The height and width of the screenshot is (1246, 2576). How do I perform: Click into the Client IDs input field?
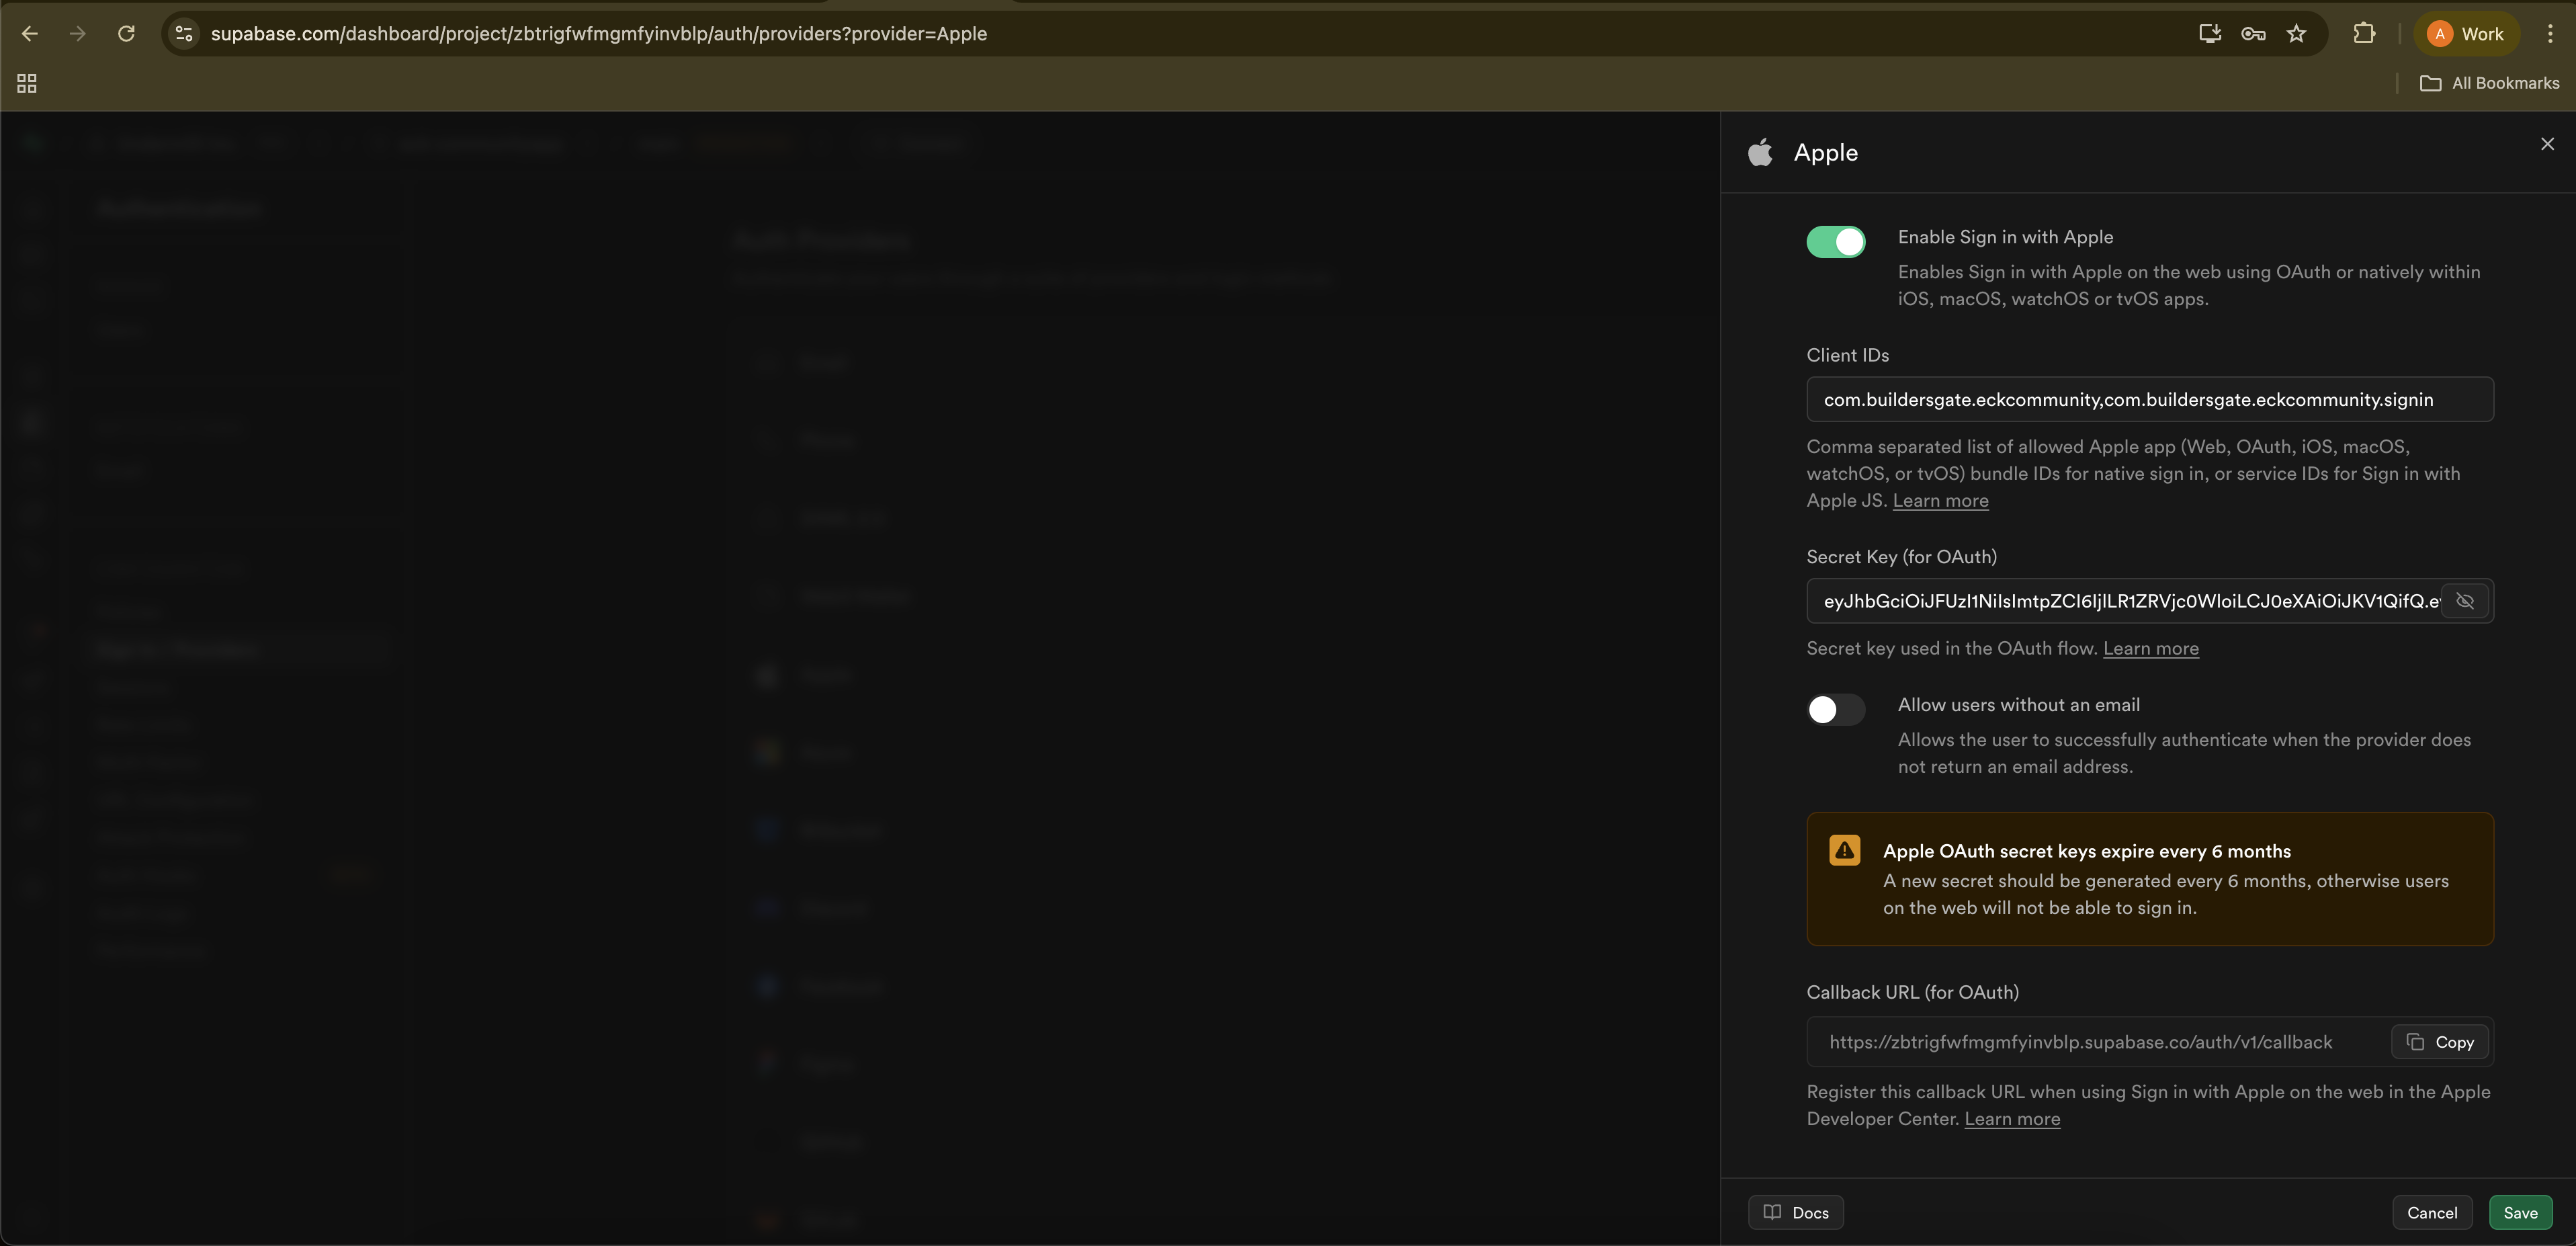(x=2150, y=400)
